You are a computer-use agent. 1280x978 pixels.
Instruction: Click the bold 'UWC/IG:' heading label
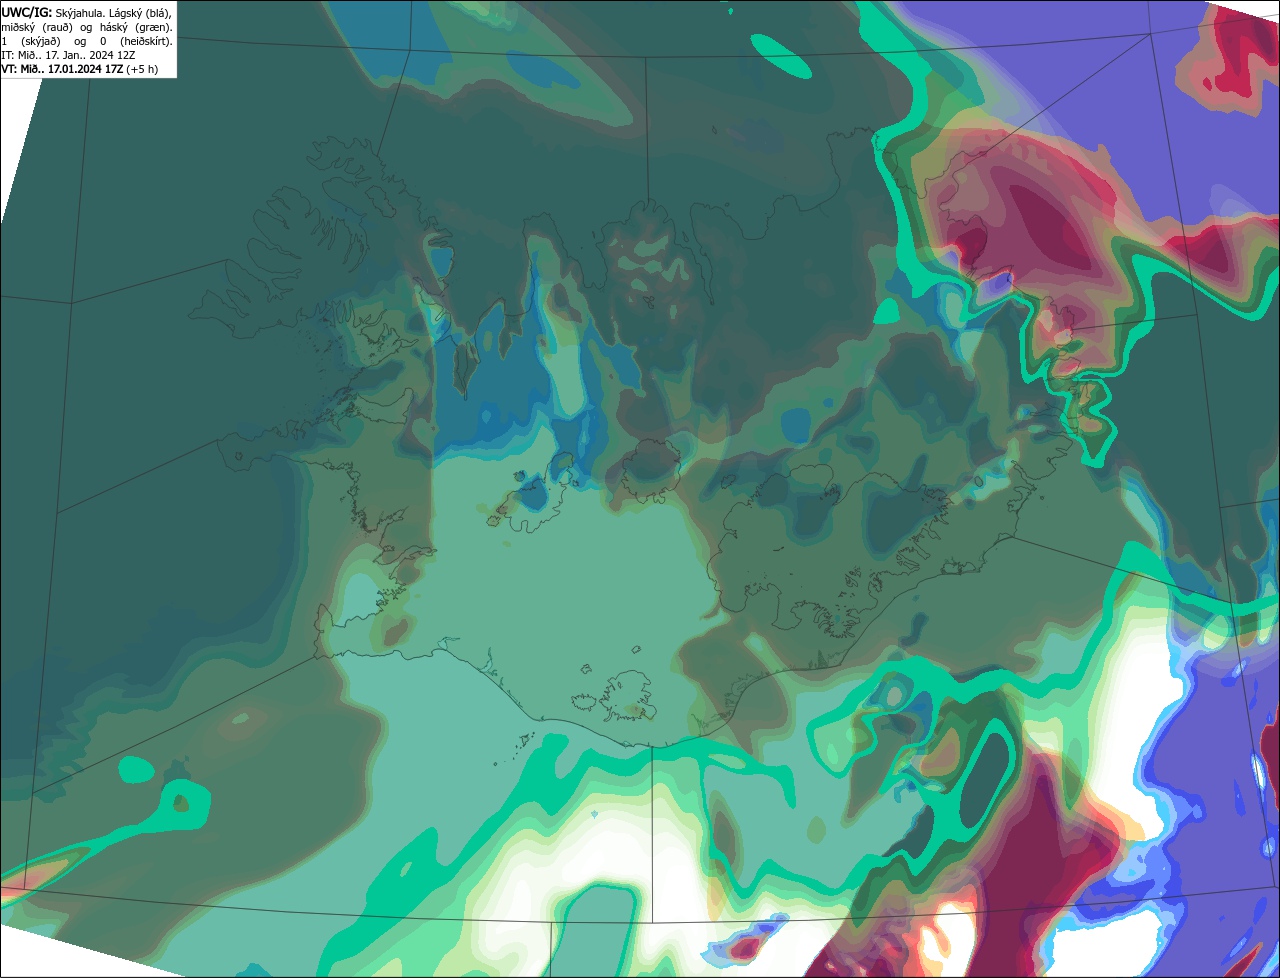pos(27,13)
